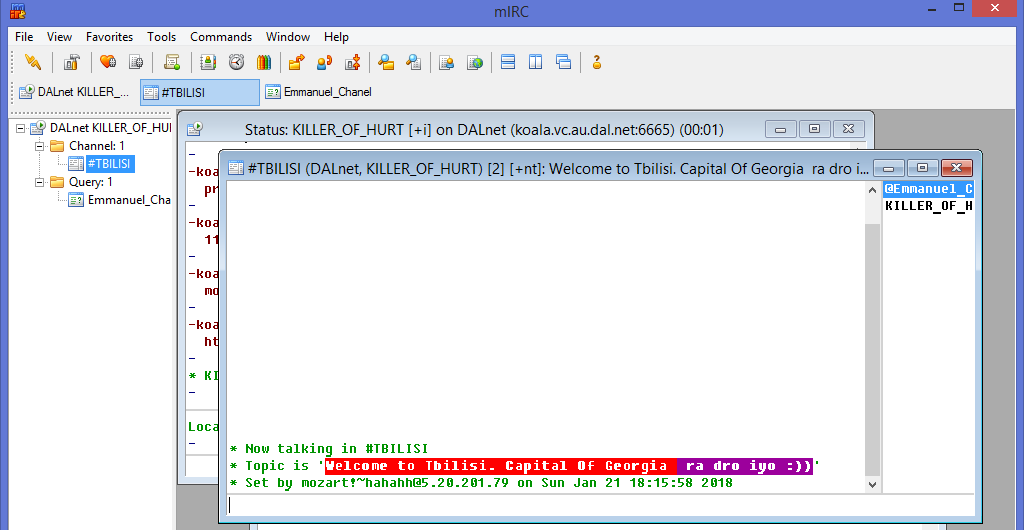Click the Connect lightning bolt toolbar icon
Viewport: 1024px width, 530px height.
[x=33, y=62]
